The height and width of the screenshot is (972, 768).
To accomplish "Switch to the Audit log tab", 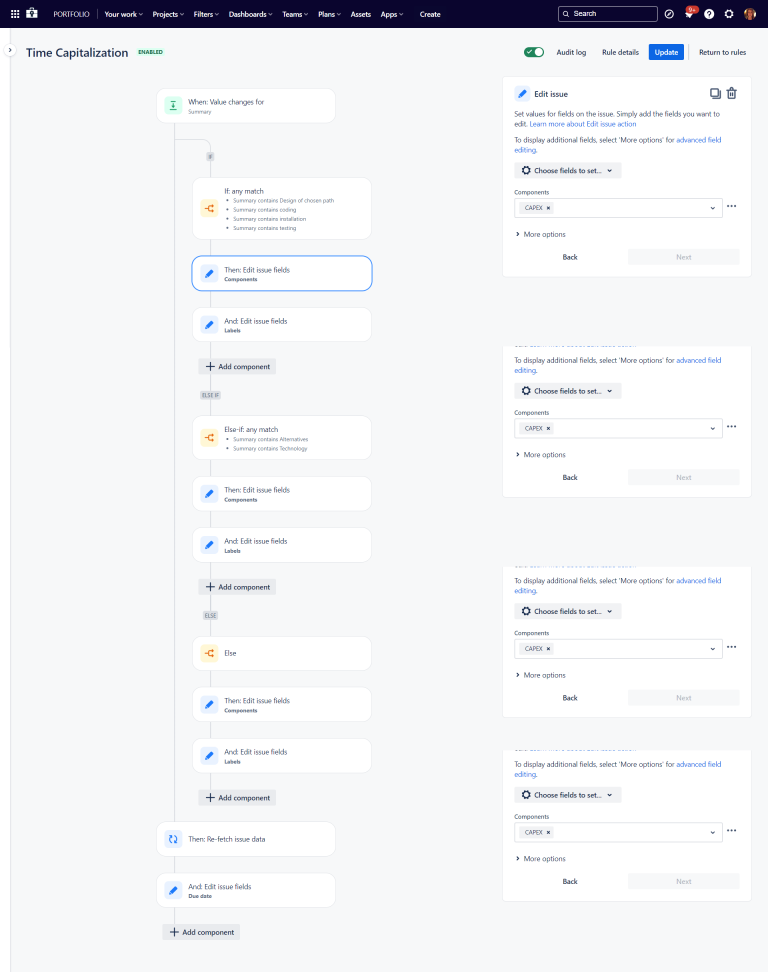I will (x=571, y=51).
